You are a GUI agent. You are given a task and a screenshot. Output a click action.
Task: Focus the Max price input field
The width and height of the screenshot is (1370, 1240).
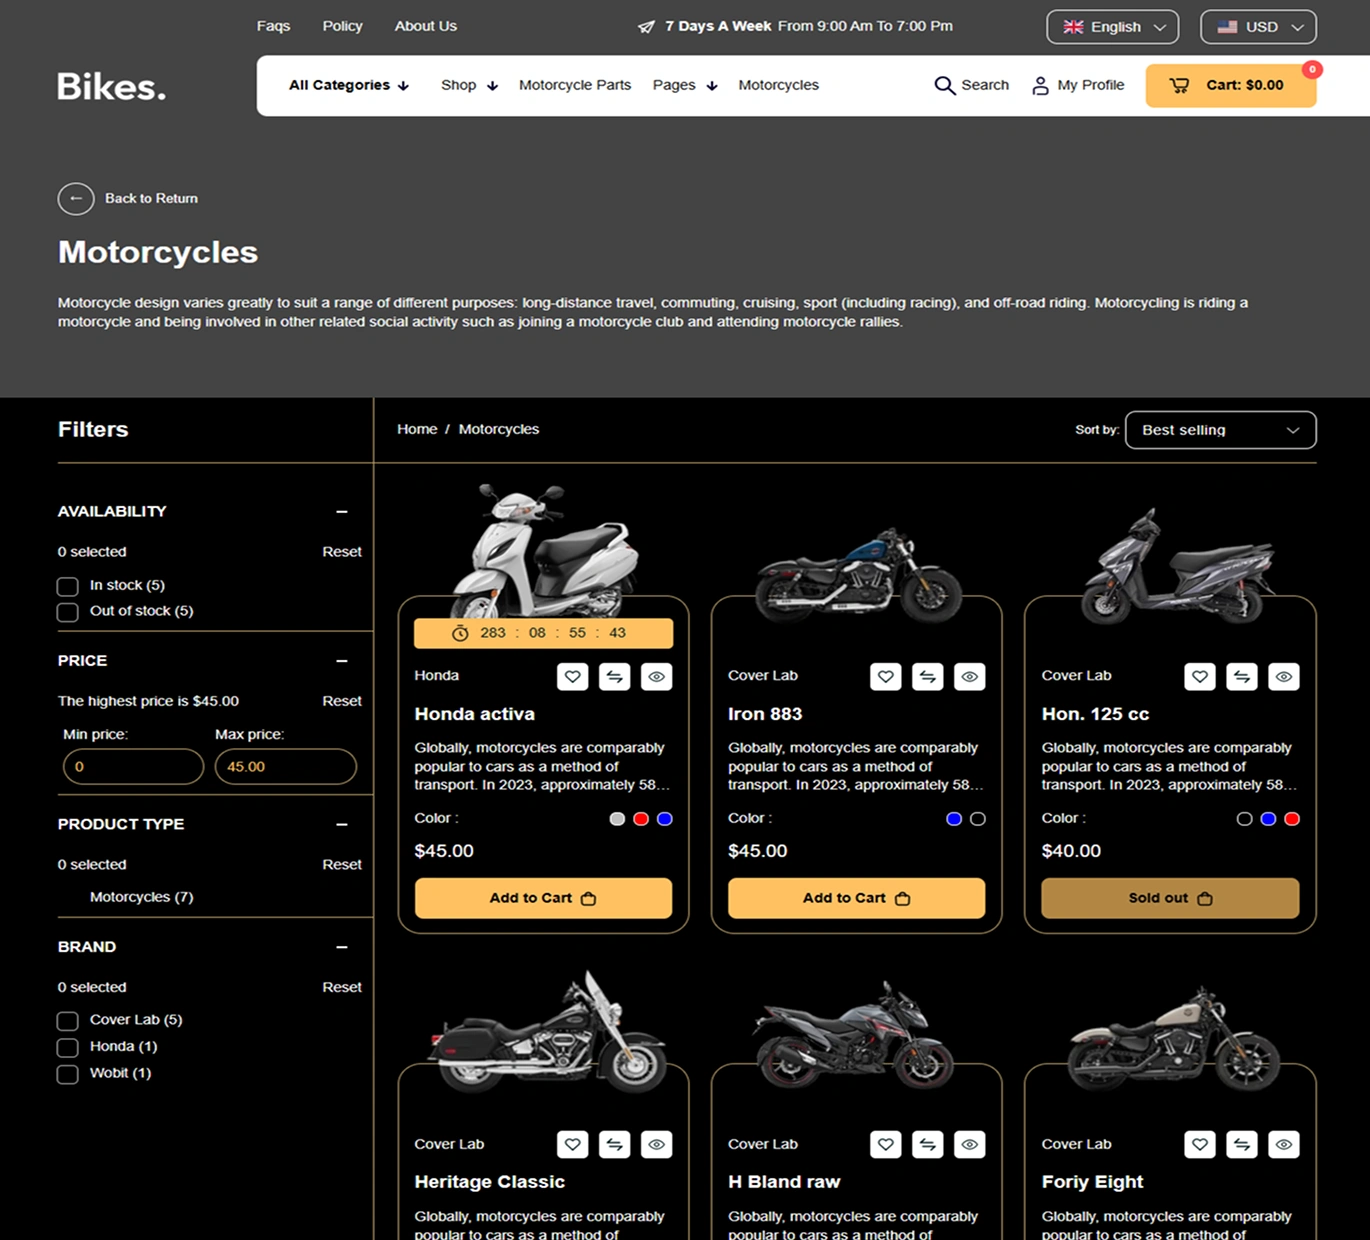(285, 767)
